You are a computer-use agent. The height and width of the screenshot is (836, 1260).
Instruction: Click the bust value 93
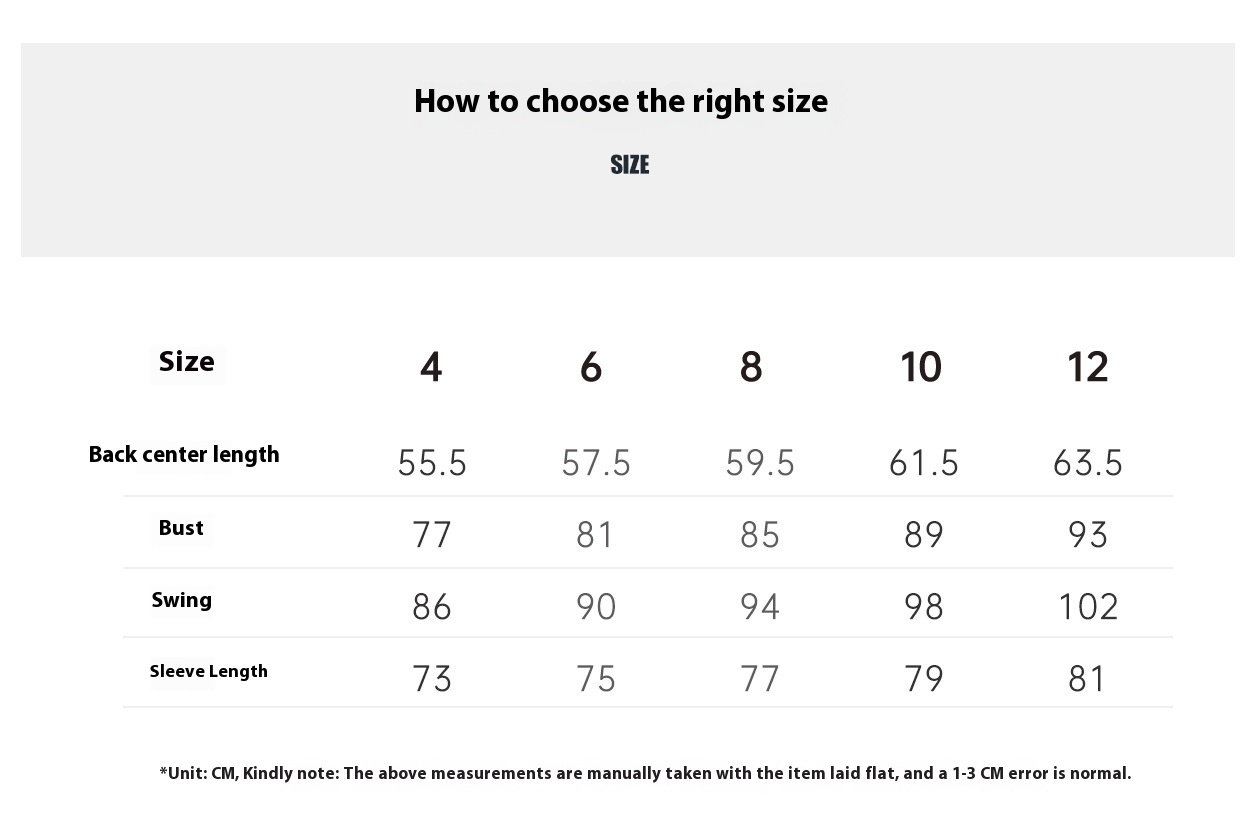[x=1088, y=535]
